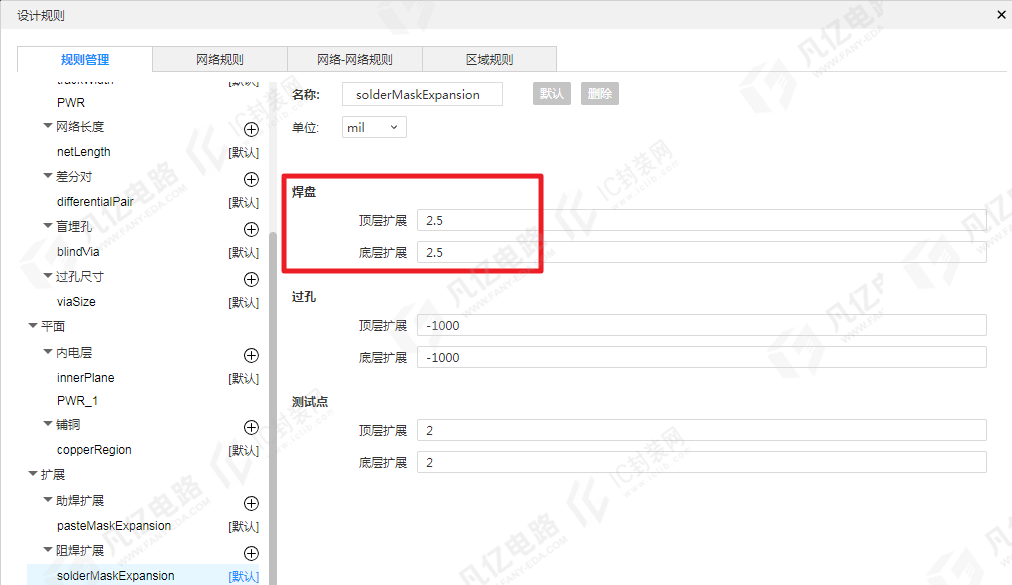Screen dimensions: 1012x585
Task: Collapse the 平面 category
Action: tap(33, 325)
